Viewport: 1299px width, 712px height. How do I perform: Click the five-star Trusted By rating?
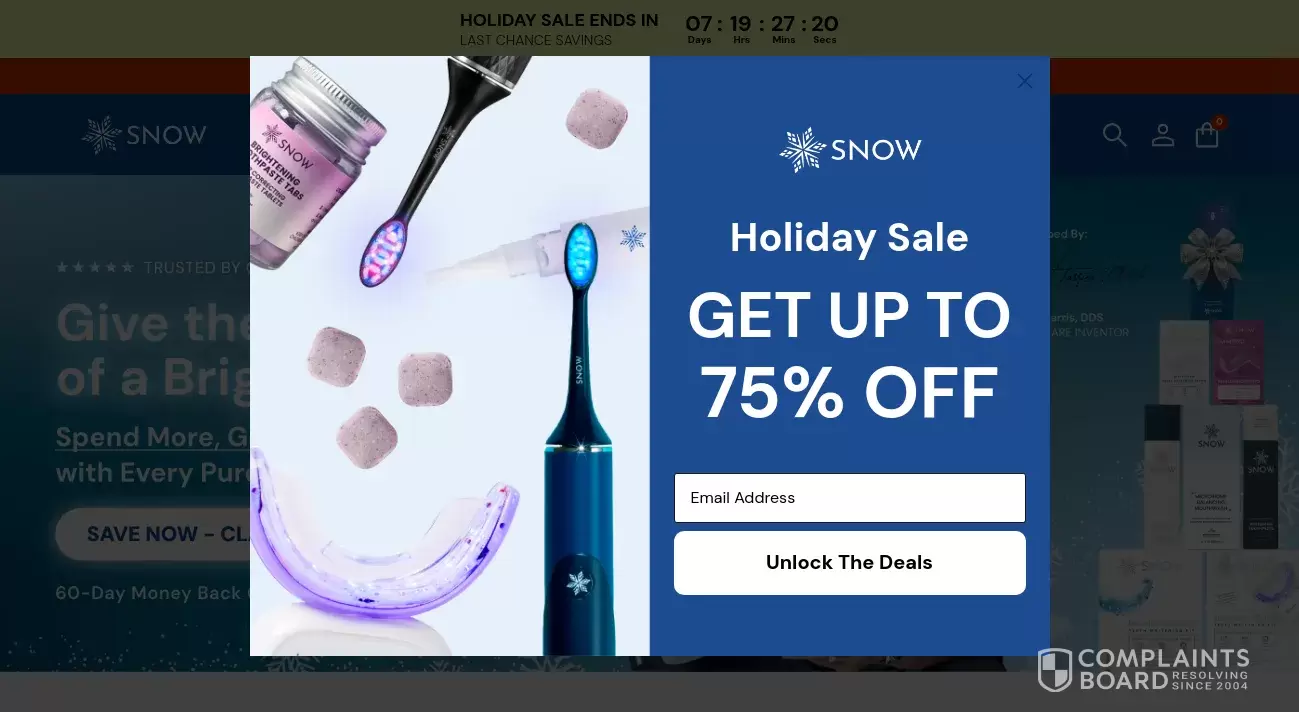(95, 268)
